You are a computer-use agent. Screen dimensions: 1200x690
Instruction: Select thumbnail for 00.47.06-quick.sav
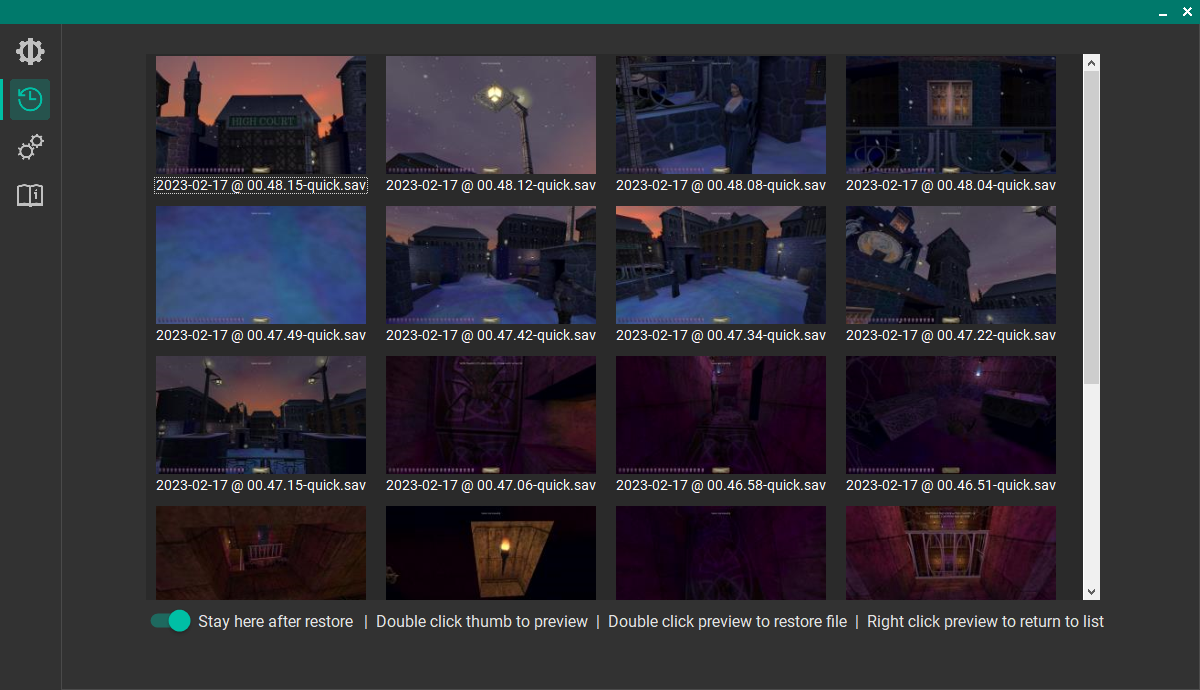pyautogui.click(x=491, y=415)
